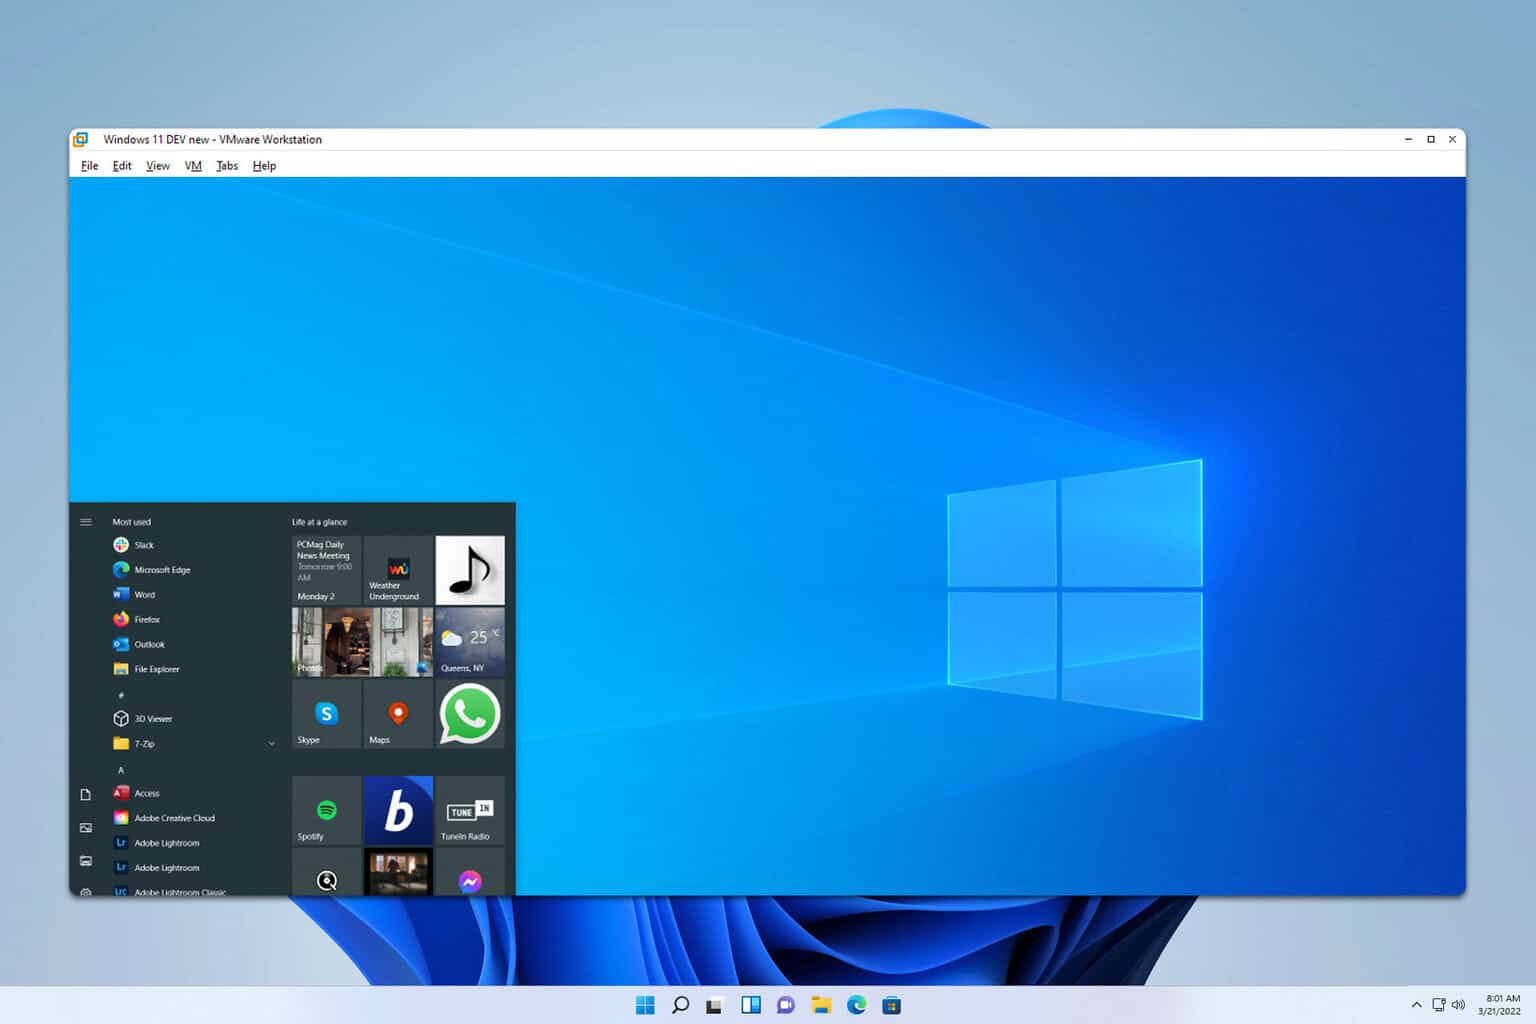Viewport: 1536px width, 1024px height.
Task: Open PCMag Daily News Meeting calendar tile
Action: (x=326, y=570)
